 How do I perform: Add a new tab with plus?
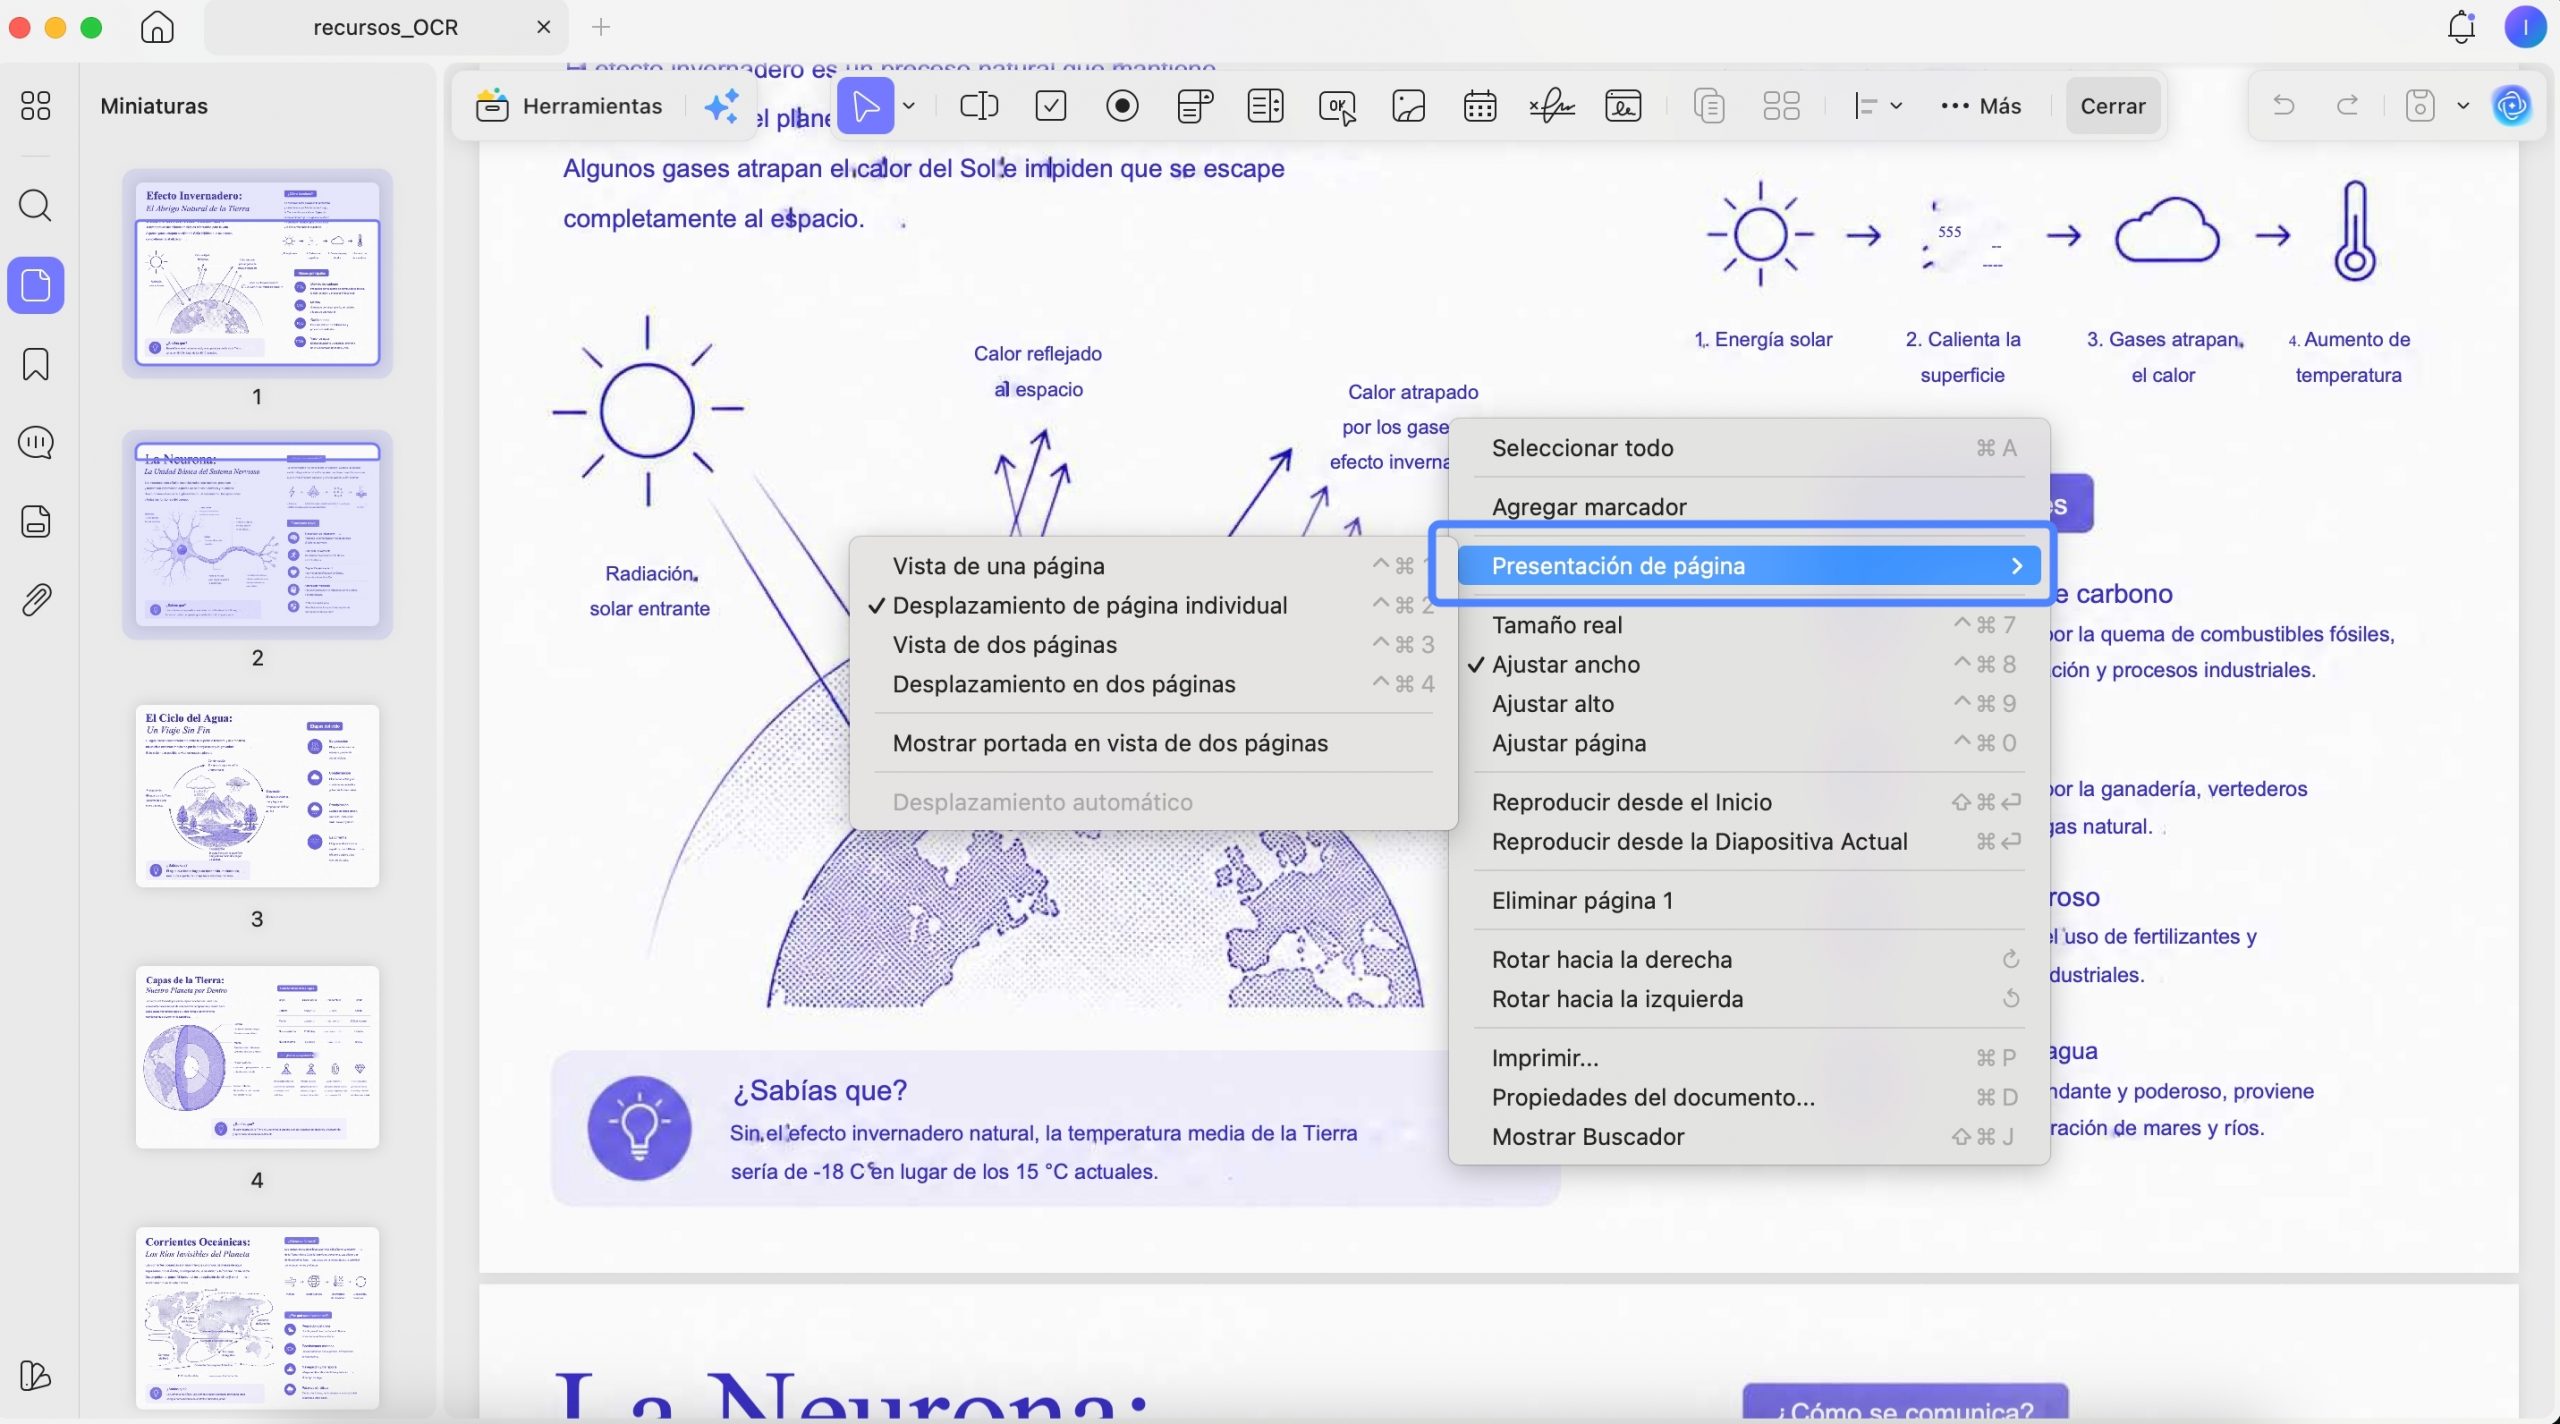pos(601,27)
